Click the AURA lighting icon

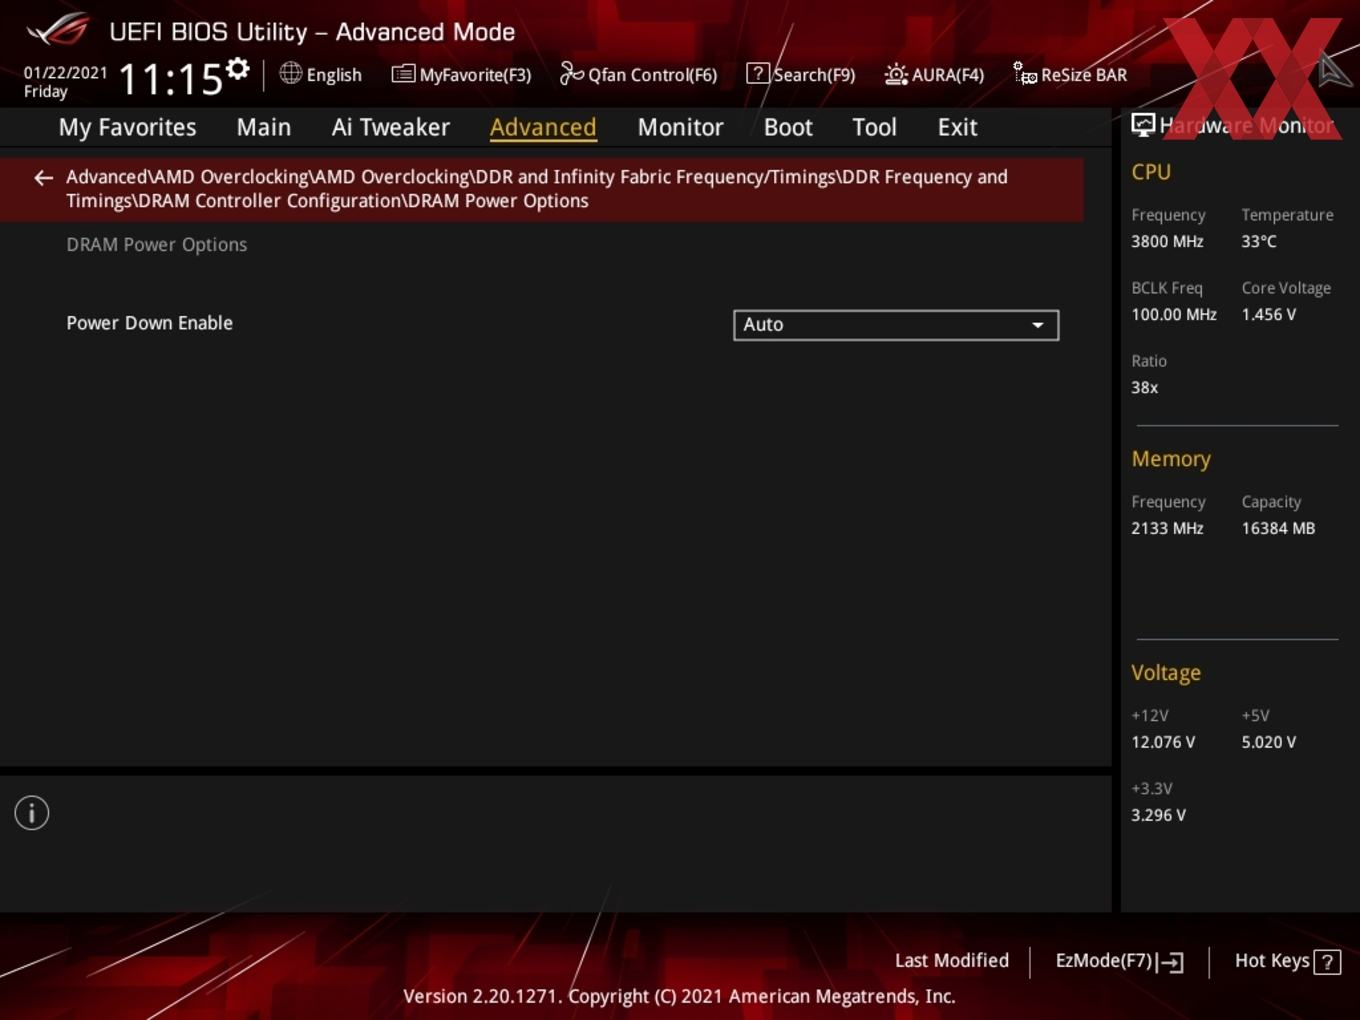(896, 74)
